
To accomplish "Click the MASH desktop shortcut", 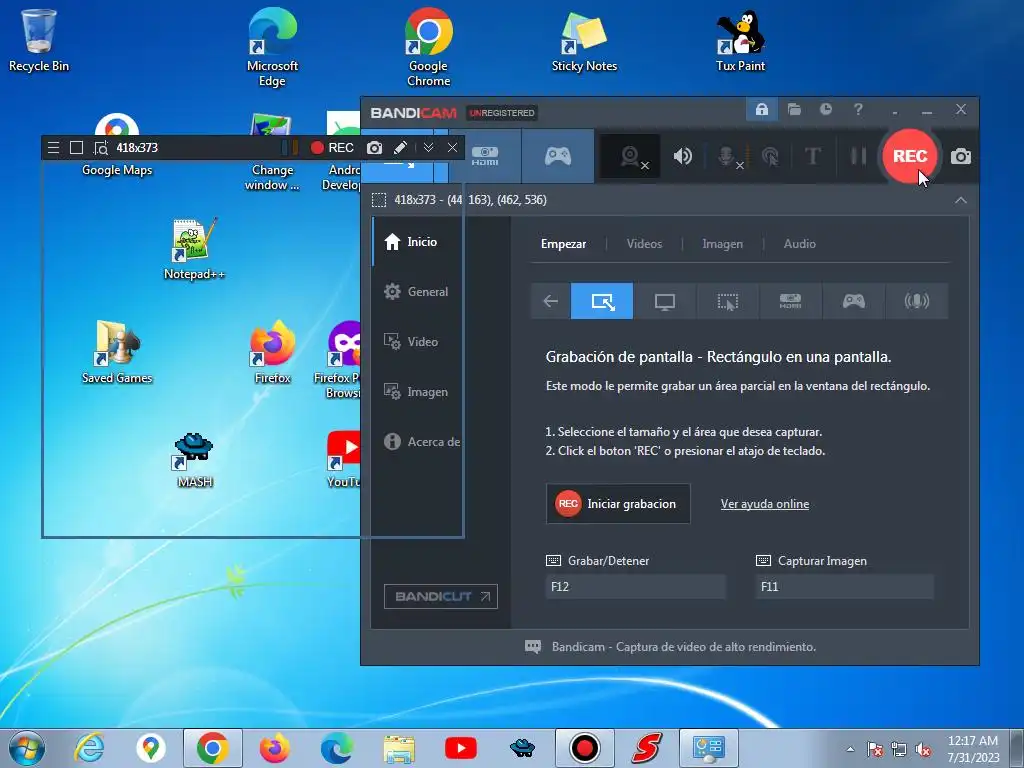I will click(194, 460).
